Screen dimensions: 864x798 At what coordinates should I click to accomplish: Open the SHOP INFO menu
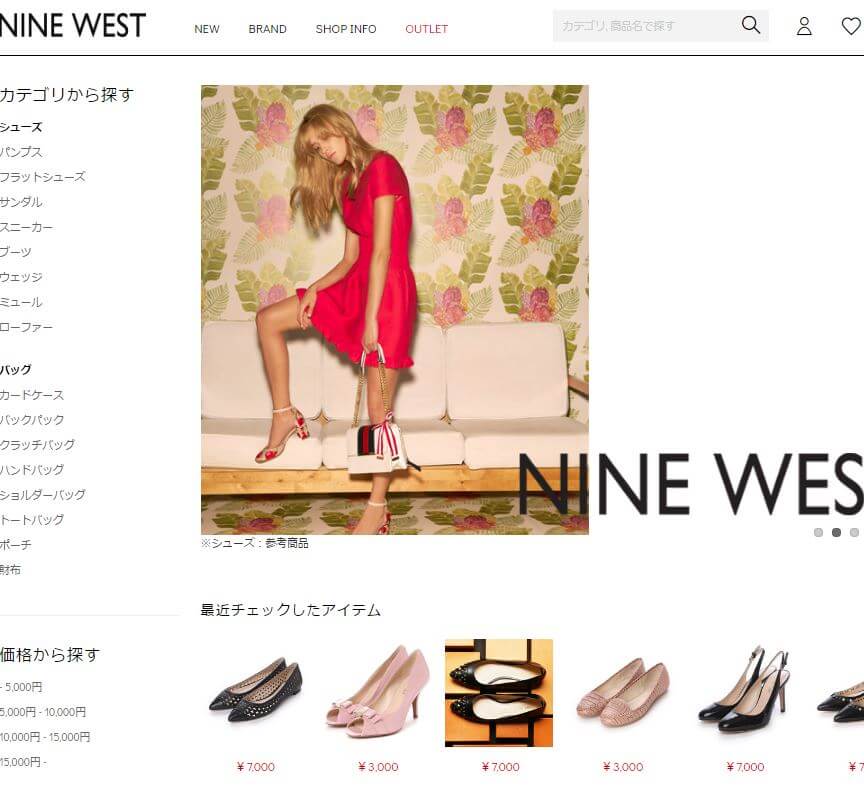[x=346, y=29]
